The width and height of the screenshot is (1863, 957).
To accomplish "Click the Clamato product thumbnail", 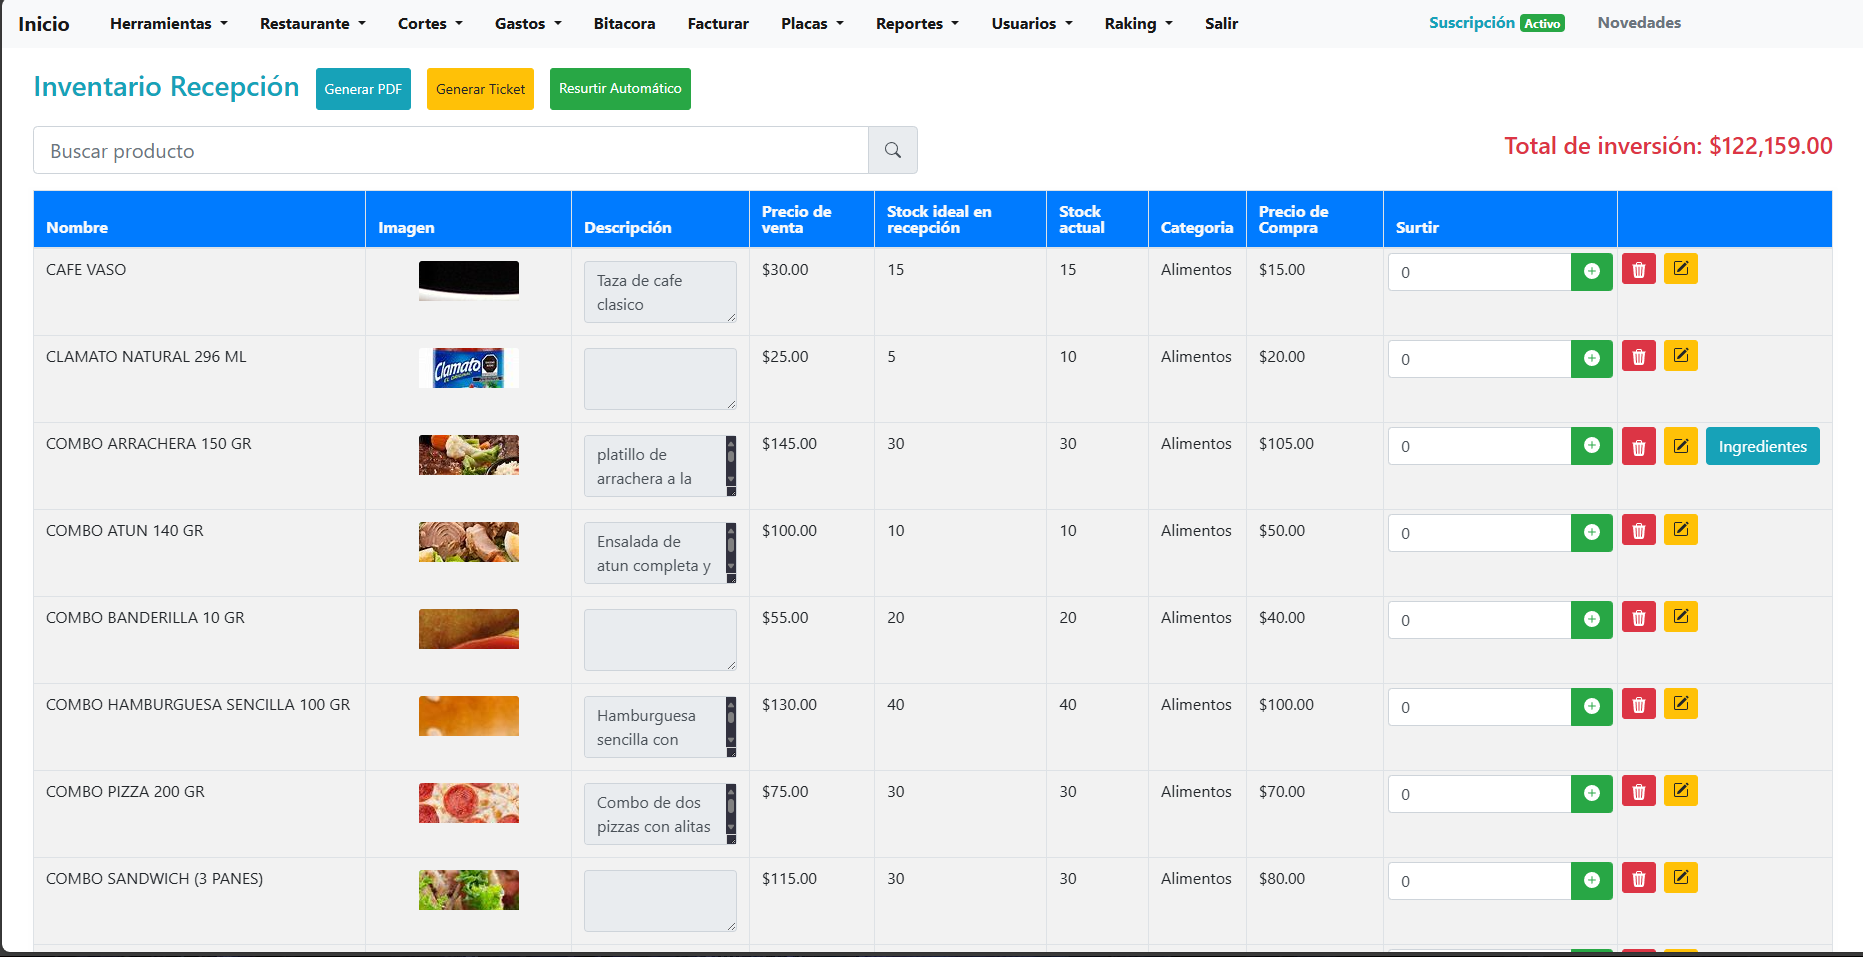I will click(x=468, y=368).
